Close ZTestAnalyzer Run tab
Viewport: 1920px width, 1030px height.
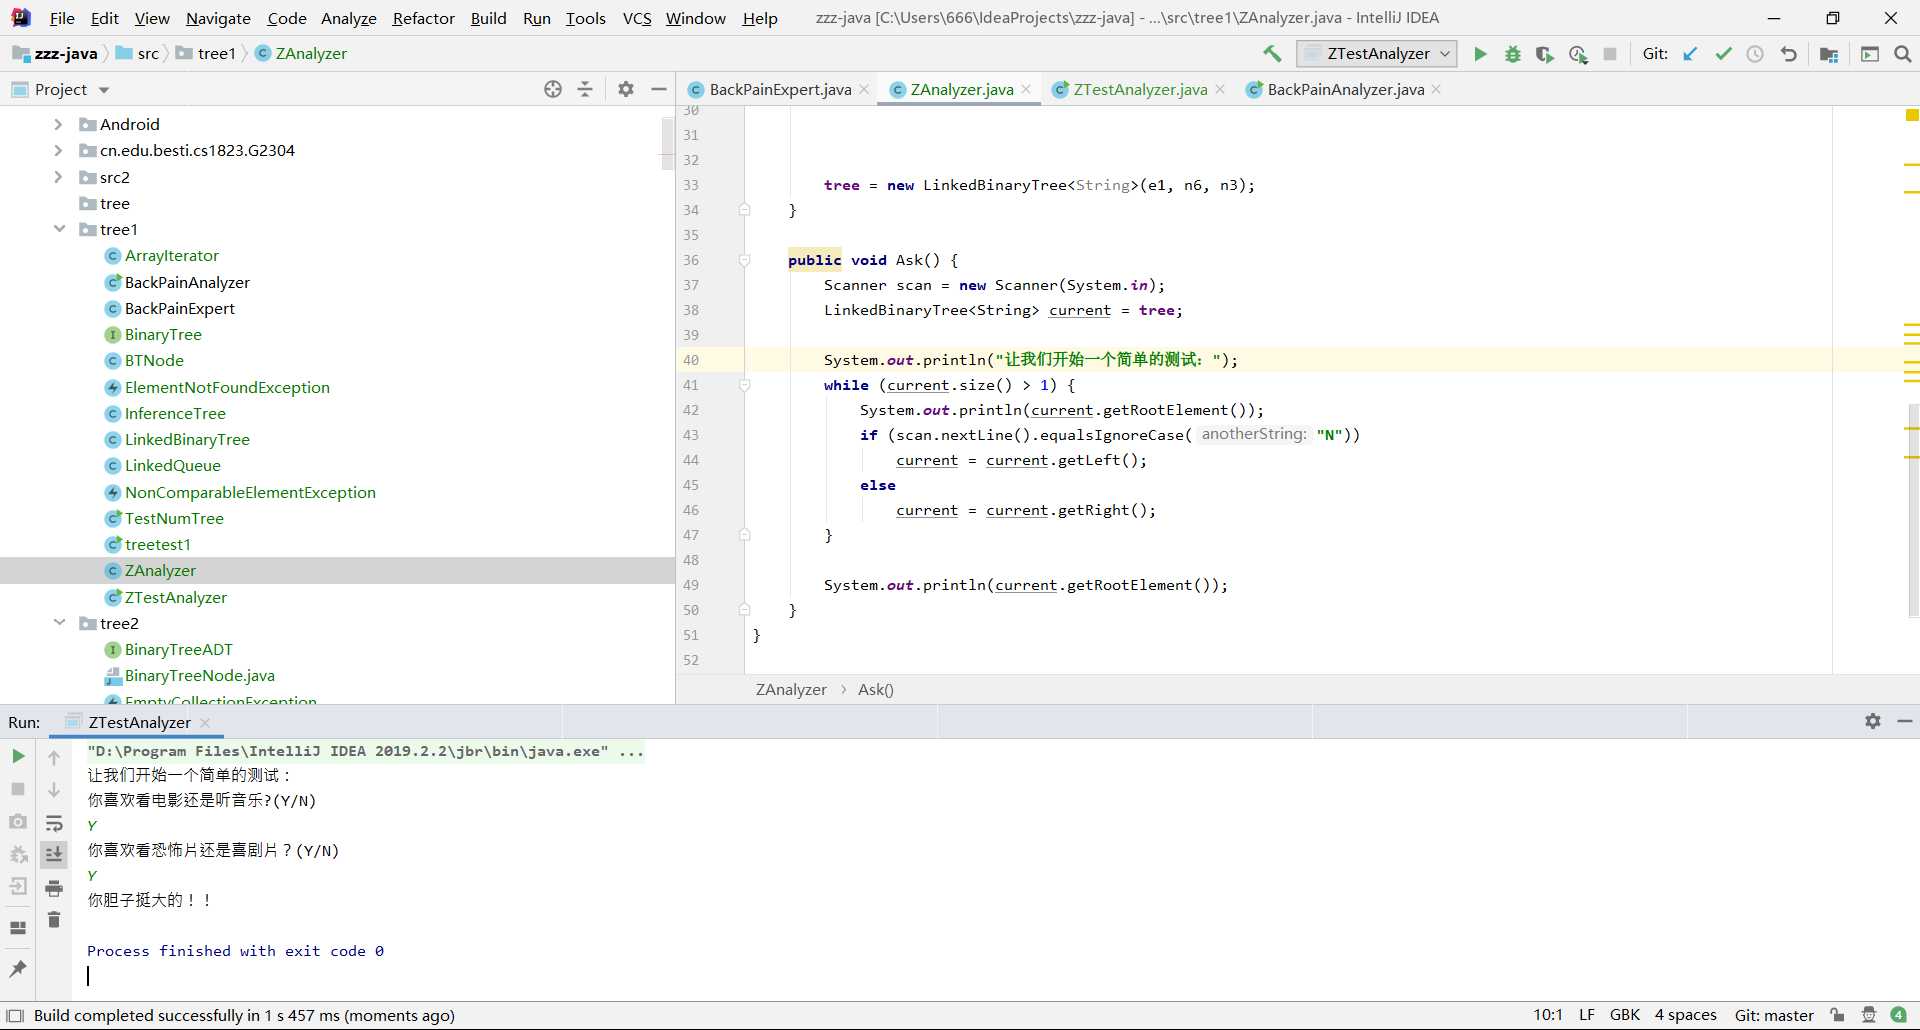205,722
